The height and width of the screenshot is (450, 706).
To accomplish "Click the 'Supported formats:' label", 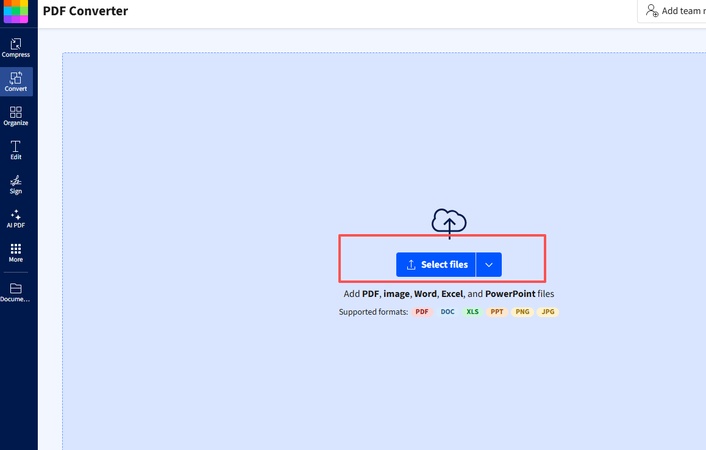I will tap(373, 312).
